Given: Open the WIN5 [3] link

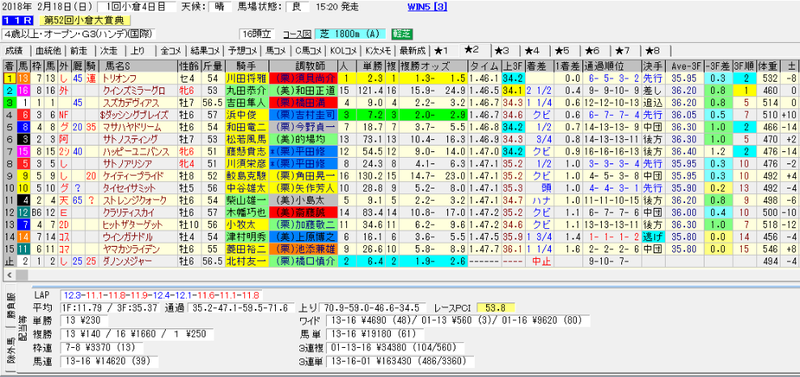Looking at the screenshot, I should (427, 7).
